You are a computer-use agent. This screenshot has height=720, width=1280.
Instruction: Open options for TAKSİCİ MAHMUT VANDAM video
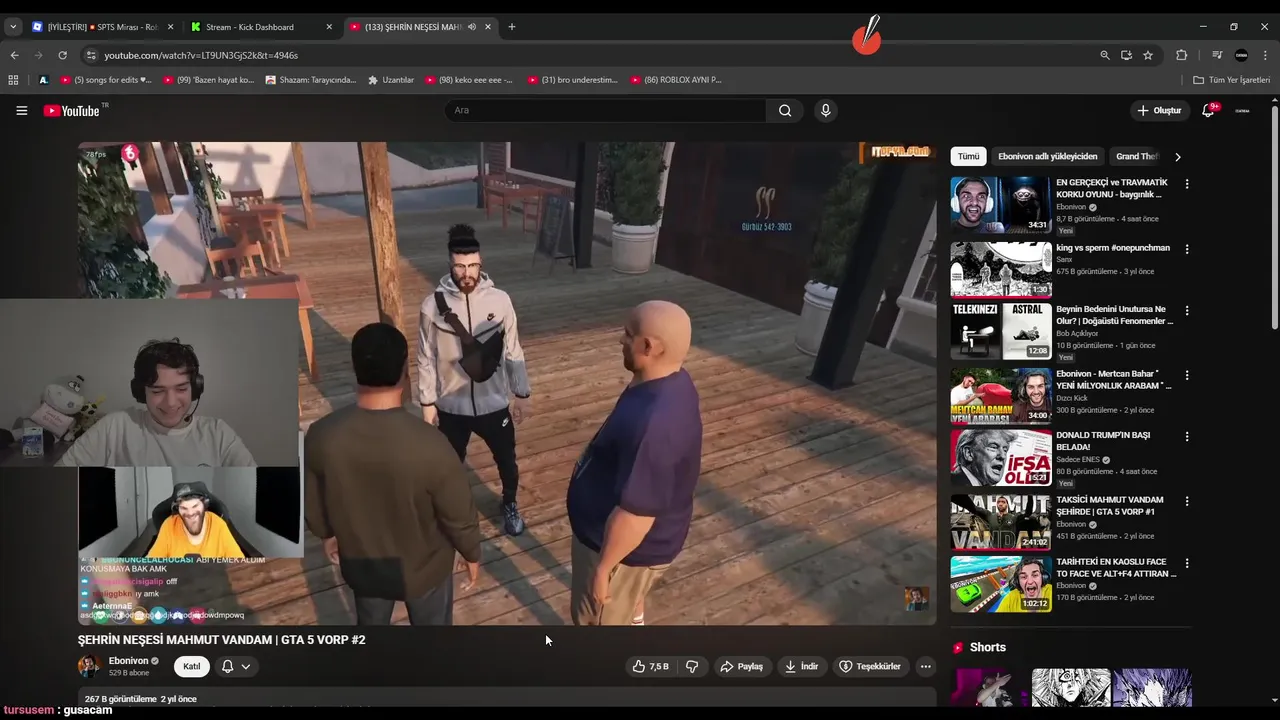pyautogui.click(x=1187, y=501)
